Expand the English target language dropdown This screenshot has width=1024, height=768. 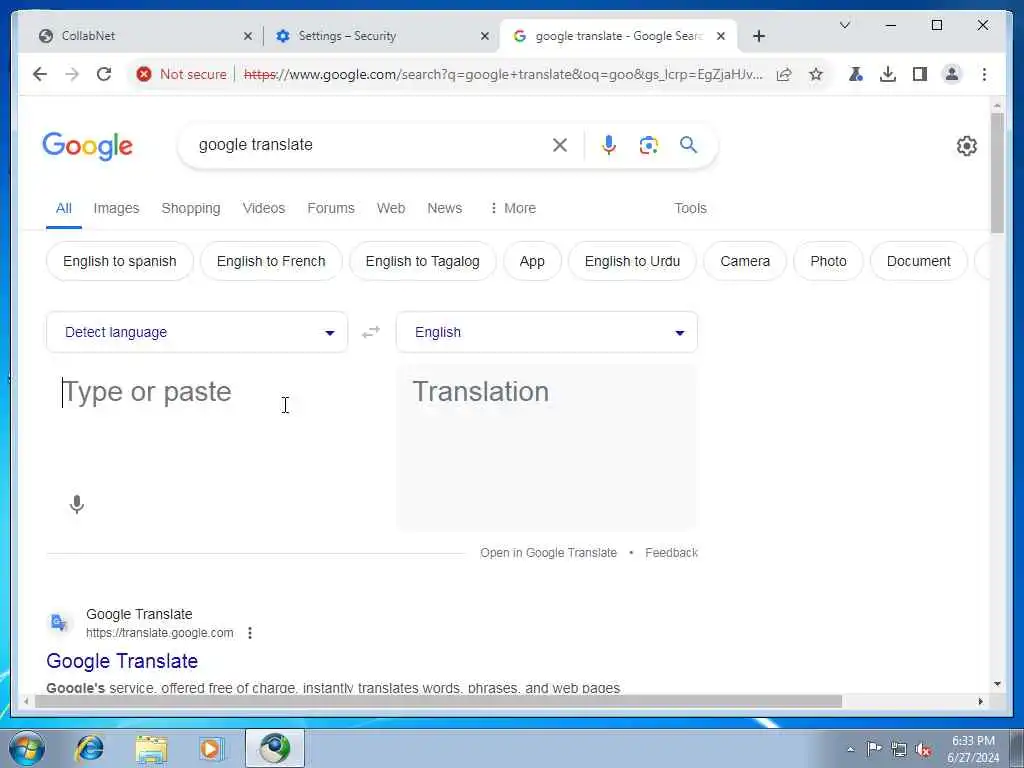[547, 332]
